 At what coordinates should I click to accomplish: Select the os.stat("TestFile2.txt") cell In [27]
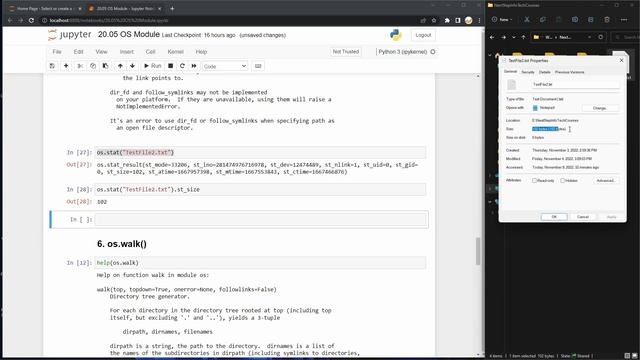point(260,152)
